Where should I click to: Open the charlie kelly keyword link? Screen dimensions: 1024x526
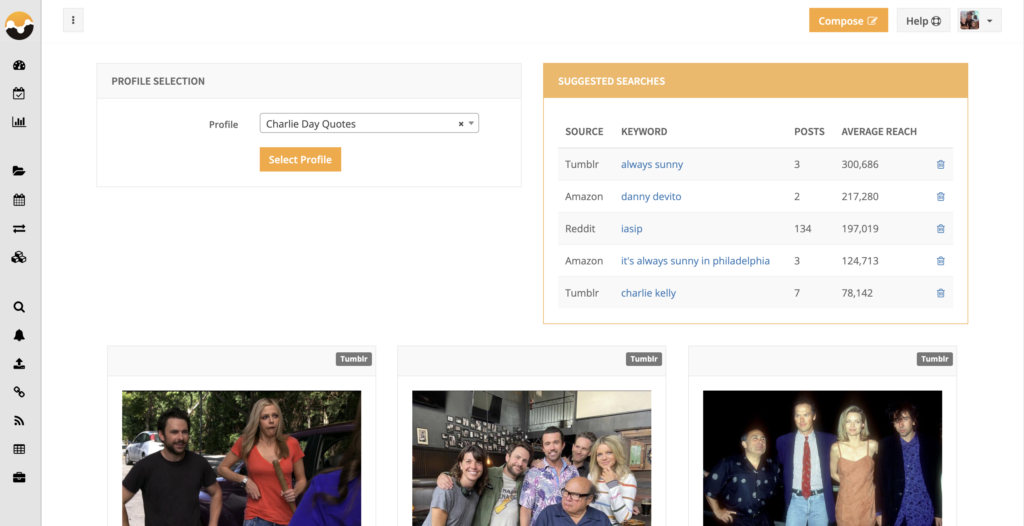point(648,293)
